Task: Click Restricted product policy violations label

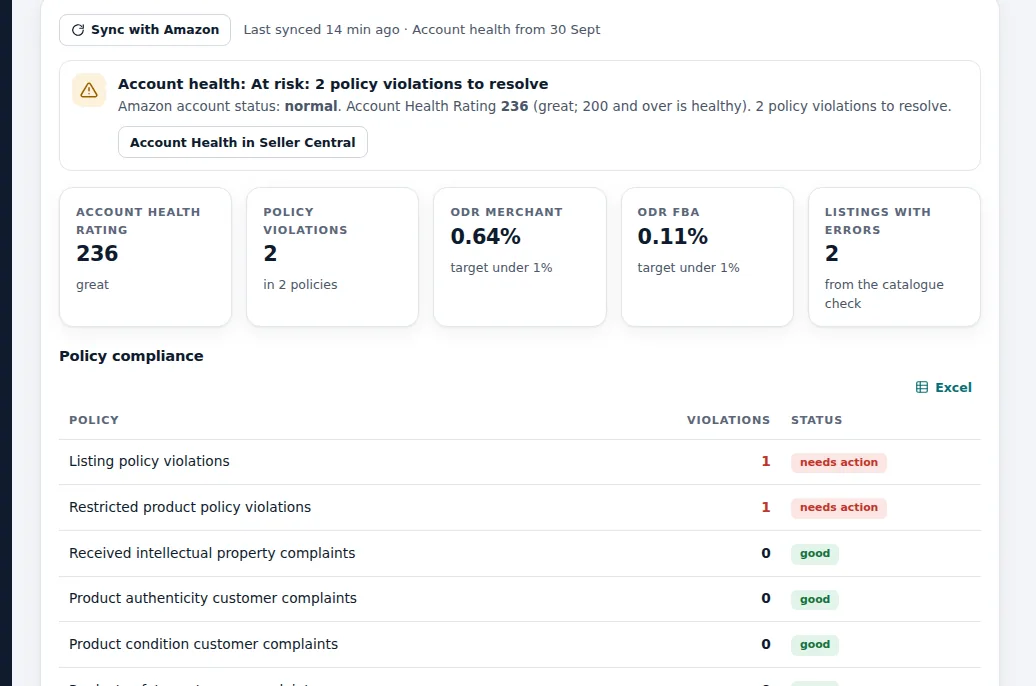Action: pos(190,507)
